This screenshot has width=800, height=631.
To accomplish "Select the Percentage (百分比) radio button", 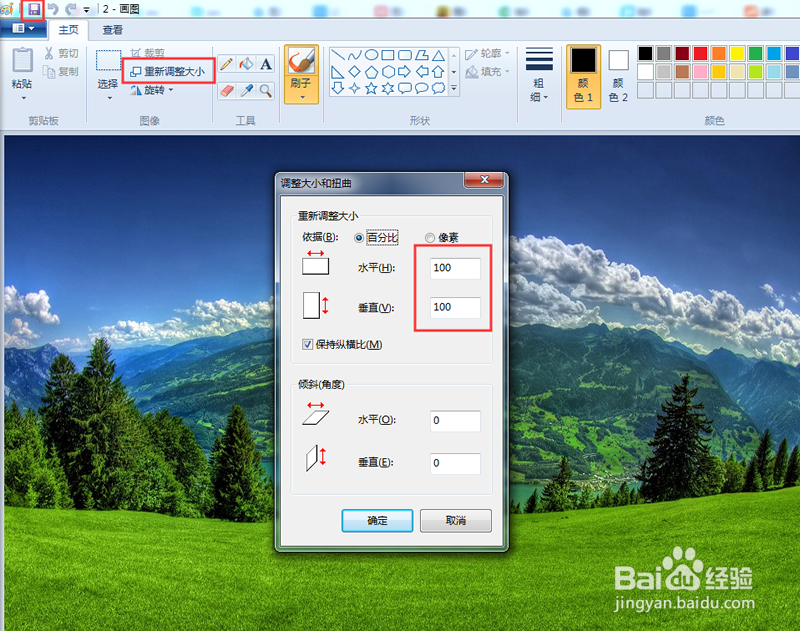I will tap(359, 238).
